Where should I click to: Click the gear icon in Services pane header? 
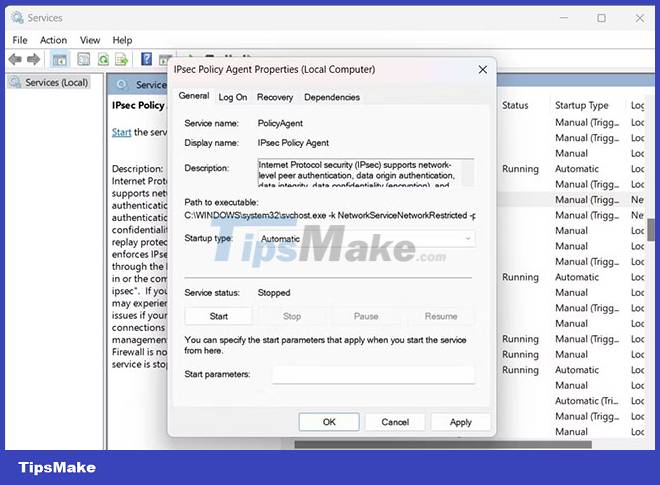point(122,85)
